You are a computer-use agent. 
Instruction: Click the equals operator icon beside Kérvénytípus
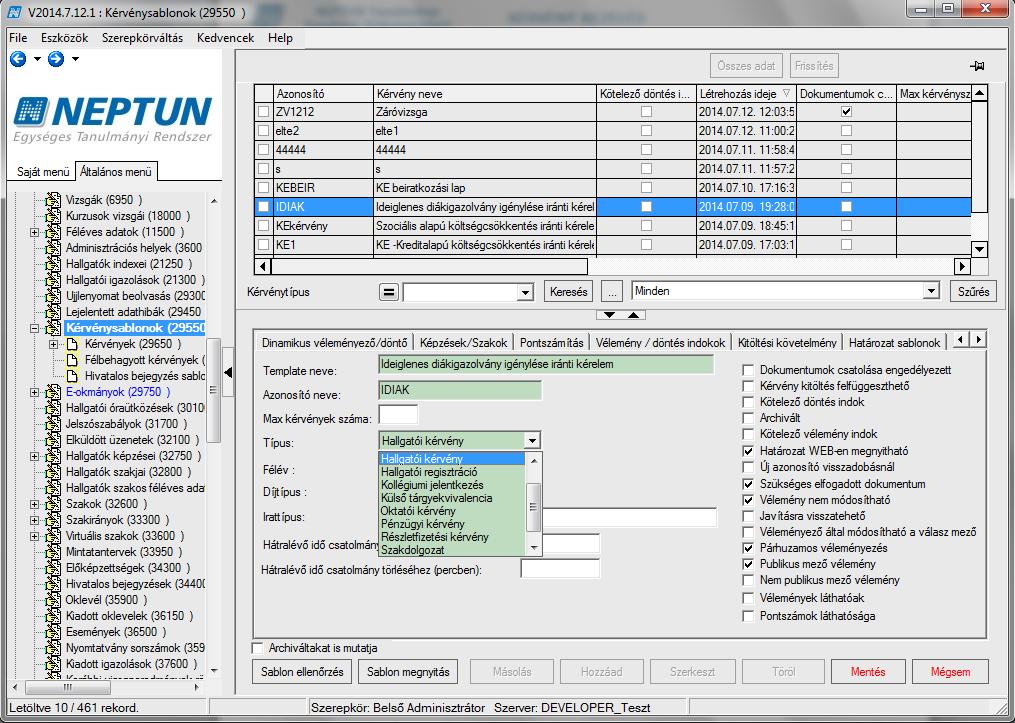(x=388, y=292)
